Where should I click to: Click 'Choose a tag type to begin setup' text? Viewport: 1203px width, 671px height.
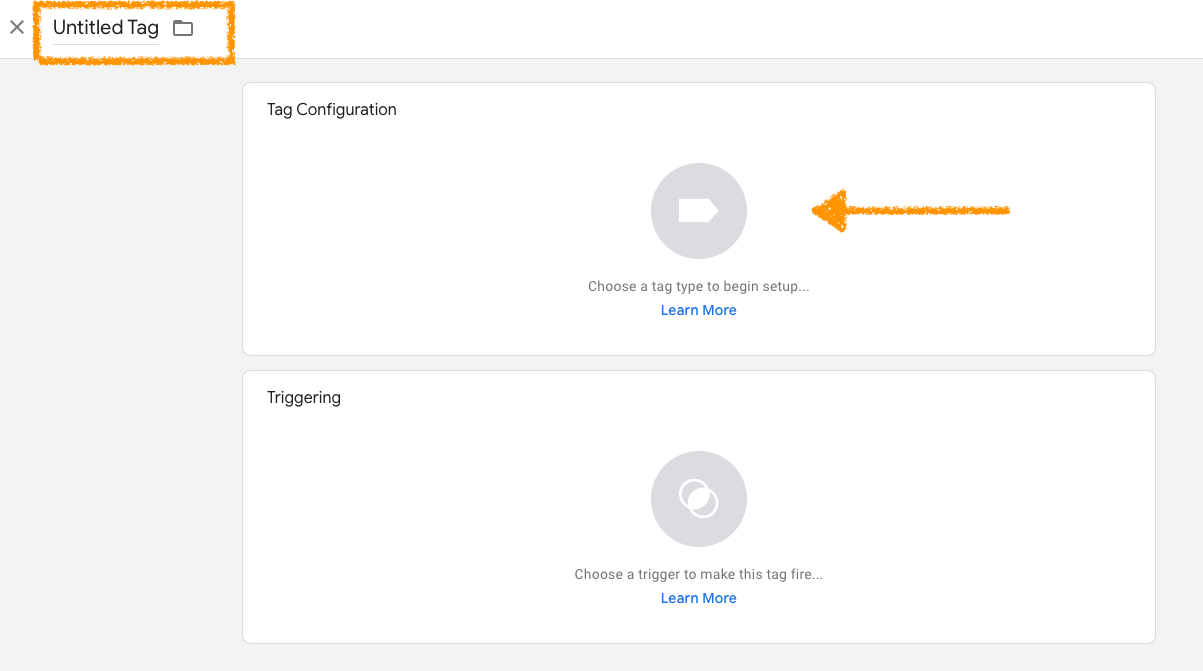click(698, 287)
